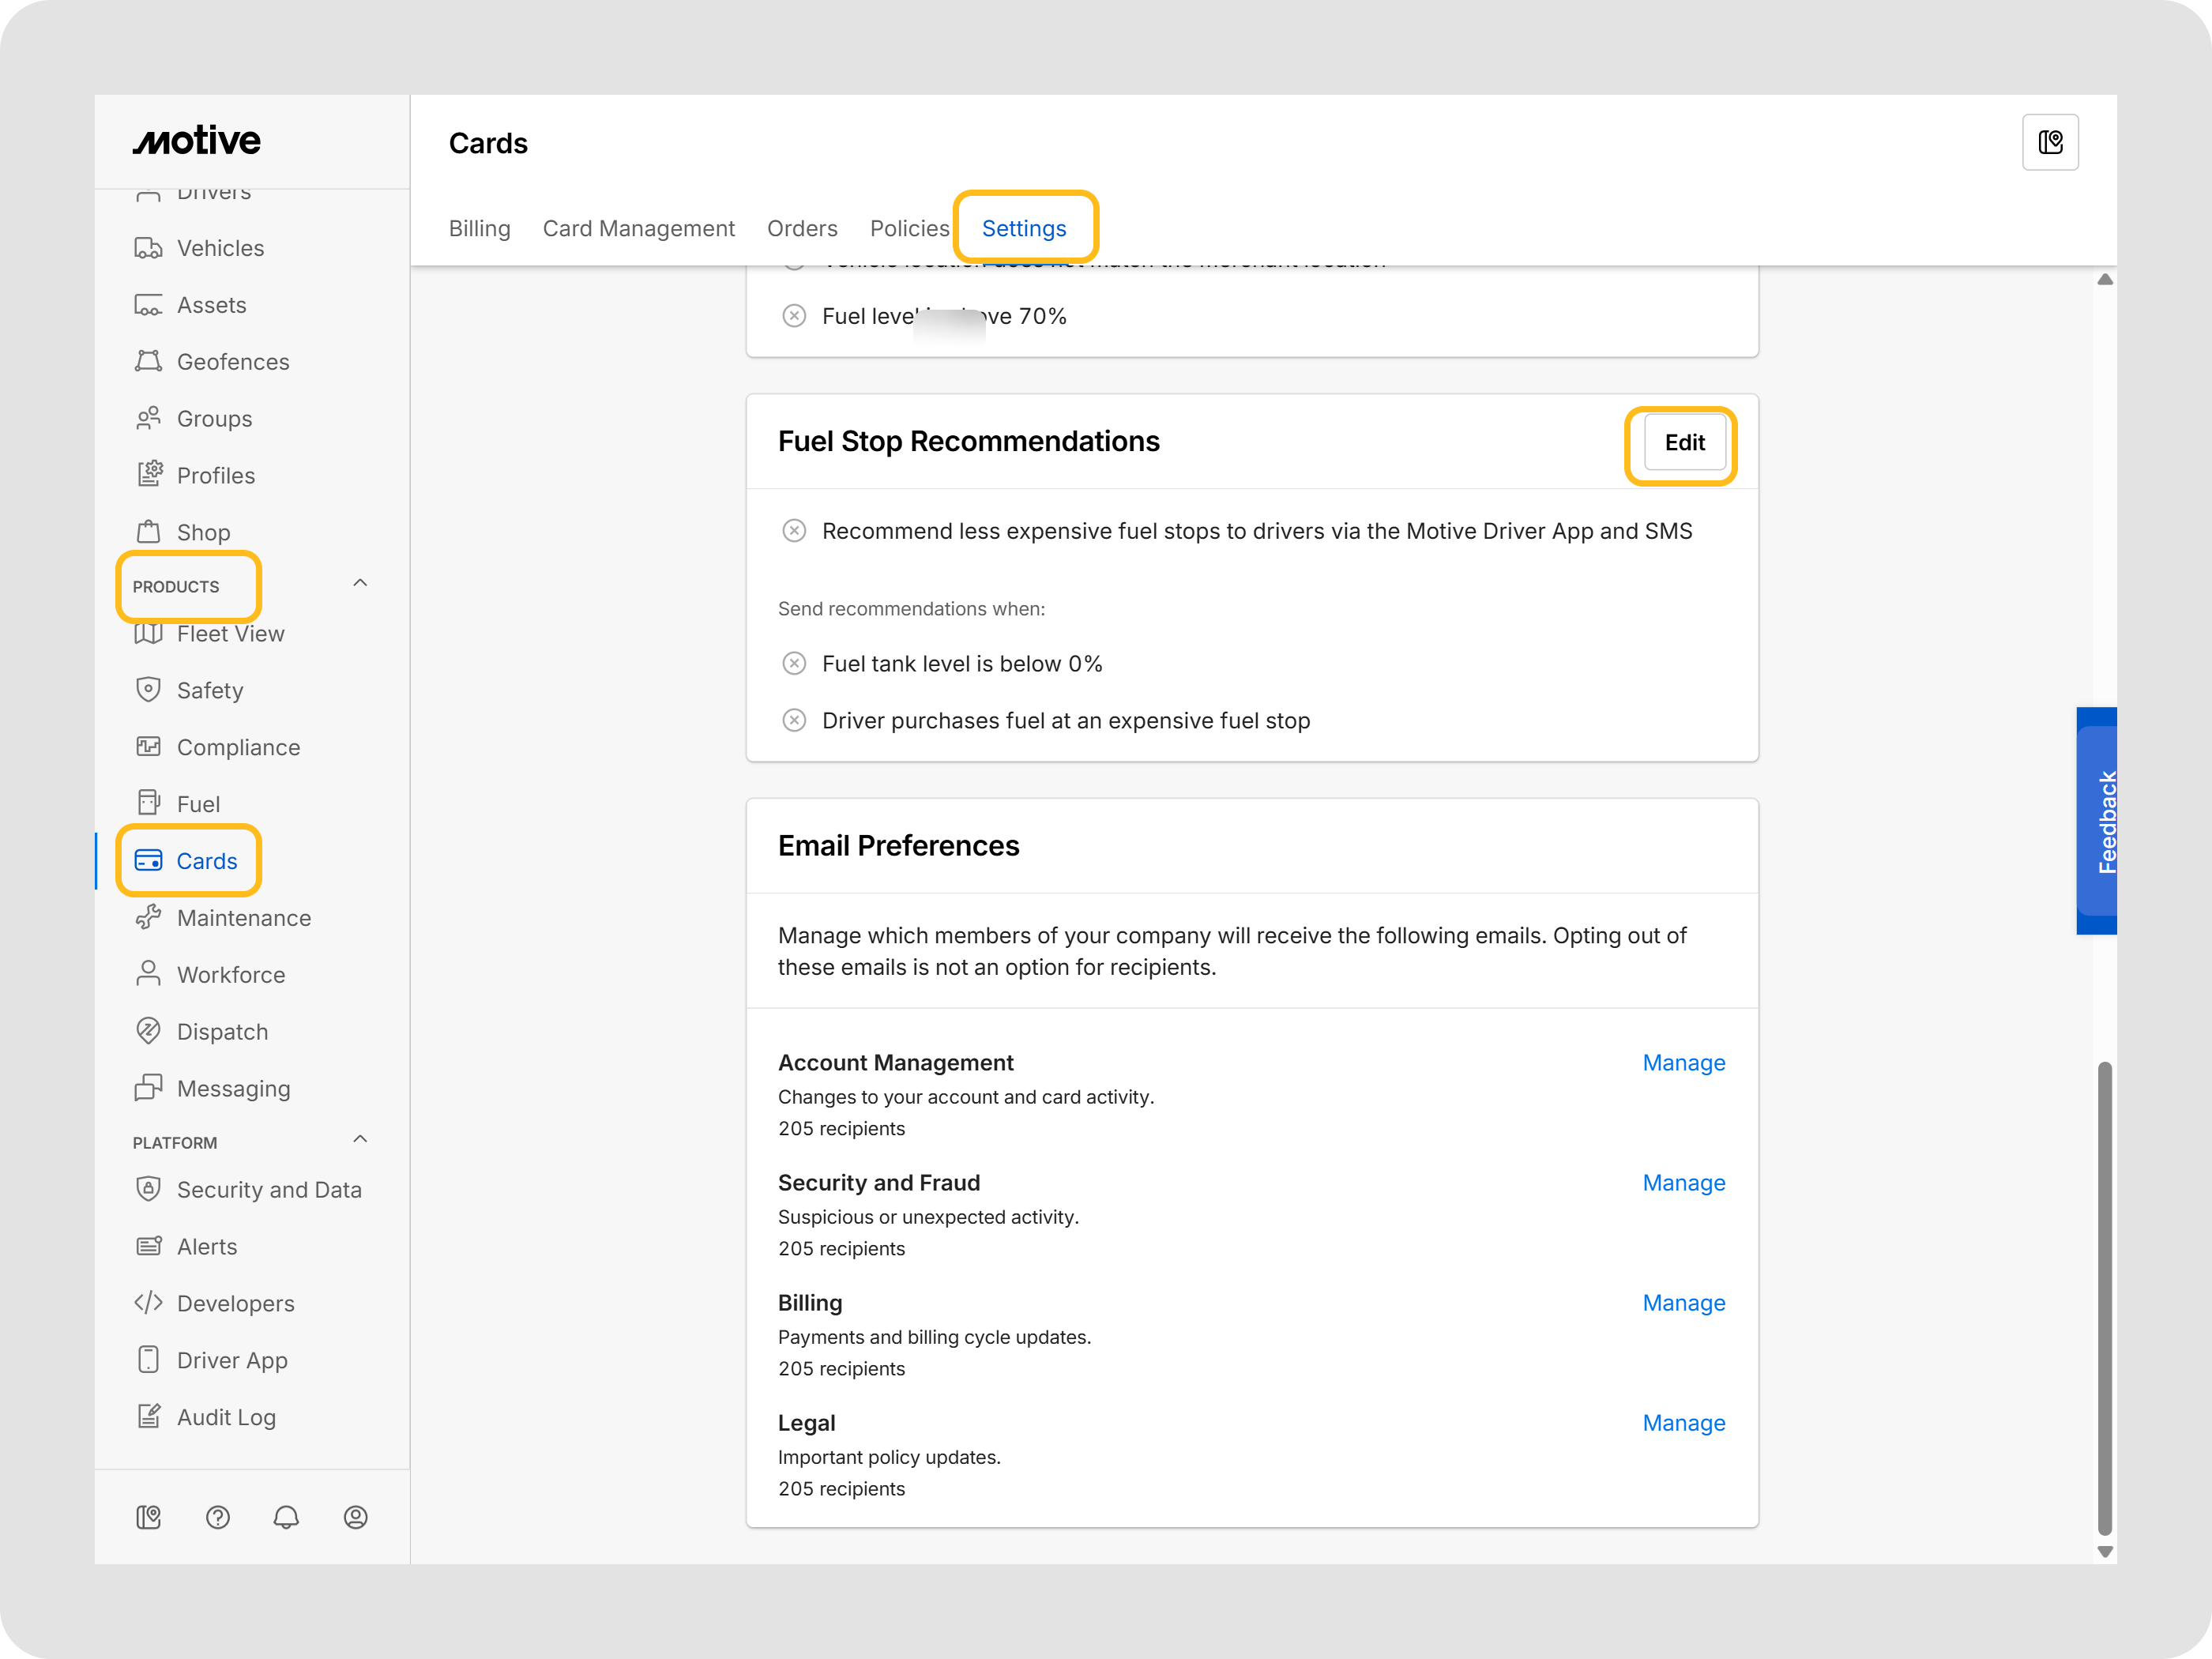Open user profile icon at bottom
This screenshot has width=2212, height=1659.
[x=355, y=1517]
